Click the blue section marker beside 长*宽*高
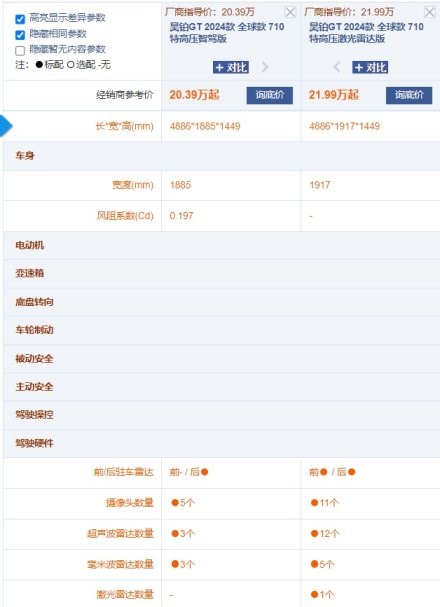Image resolution: width=440 pixels, height=607 pixels. 6,126
